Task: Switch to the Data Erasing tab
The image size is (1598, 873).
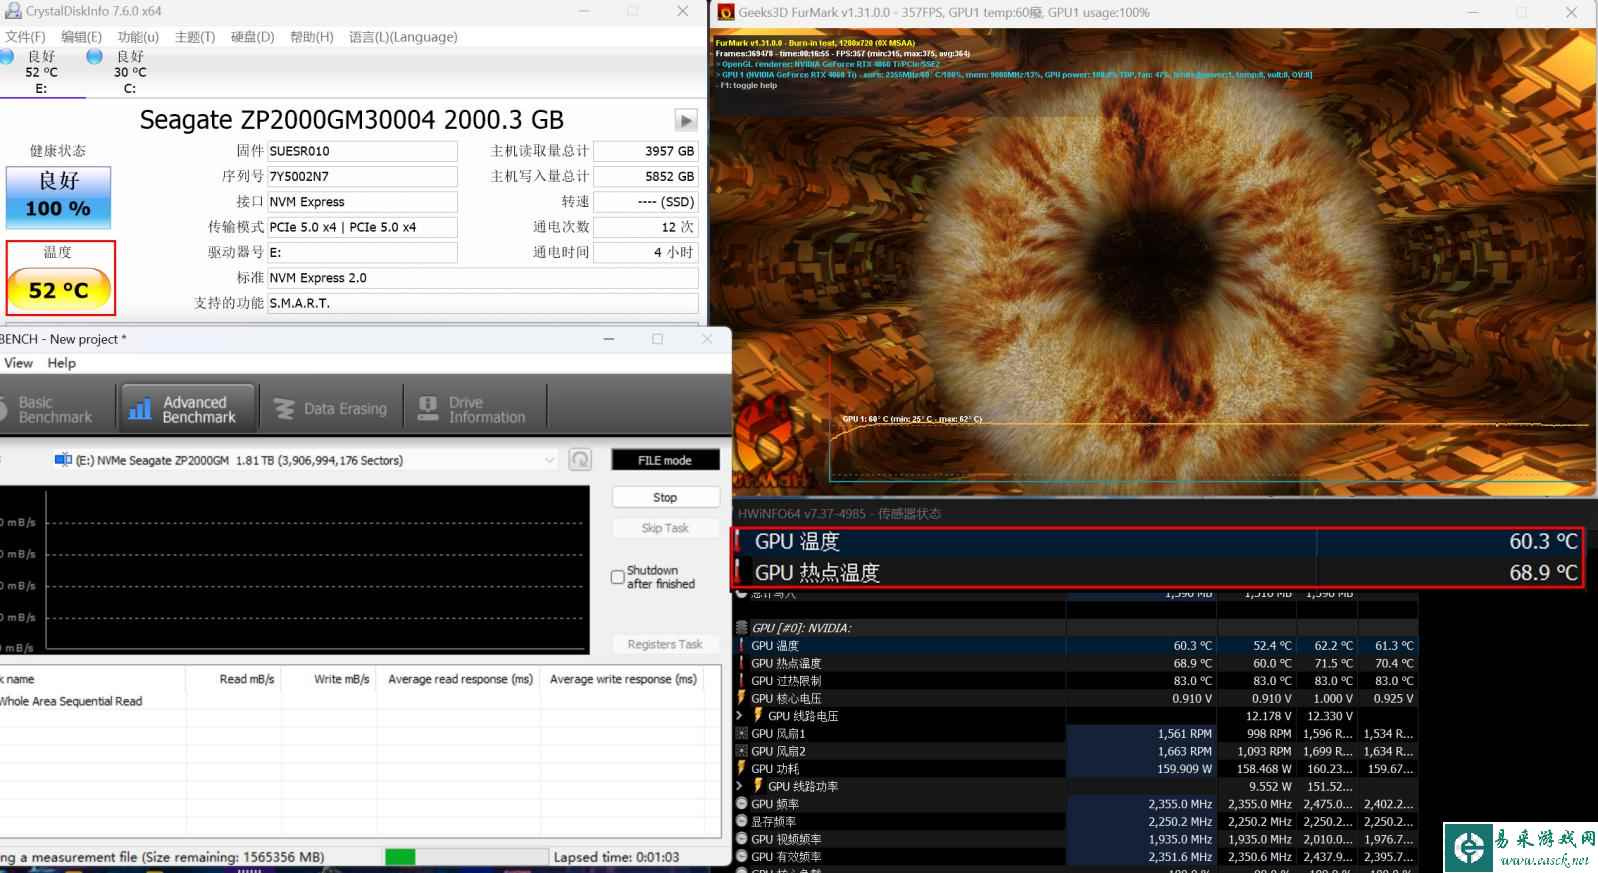Action: (331, 409)
